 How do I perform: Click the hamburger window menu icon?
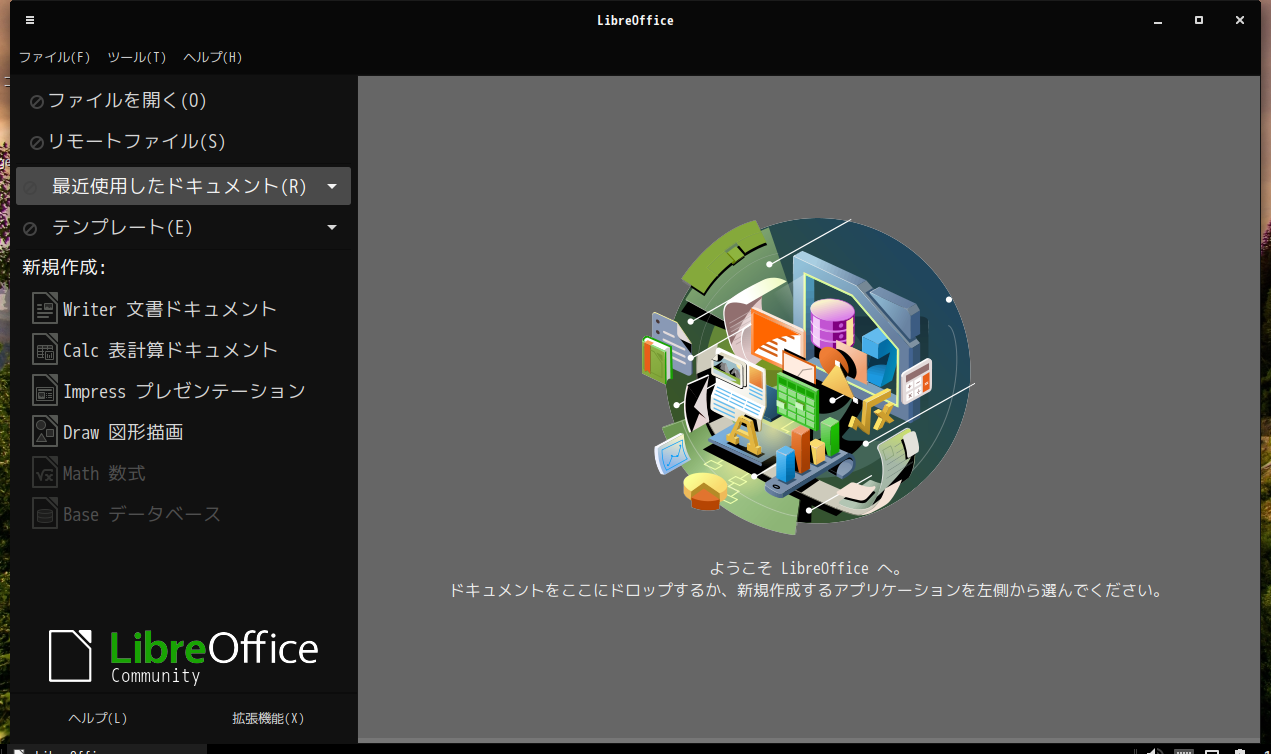[x=30, y=20]
